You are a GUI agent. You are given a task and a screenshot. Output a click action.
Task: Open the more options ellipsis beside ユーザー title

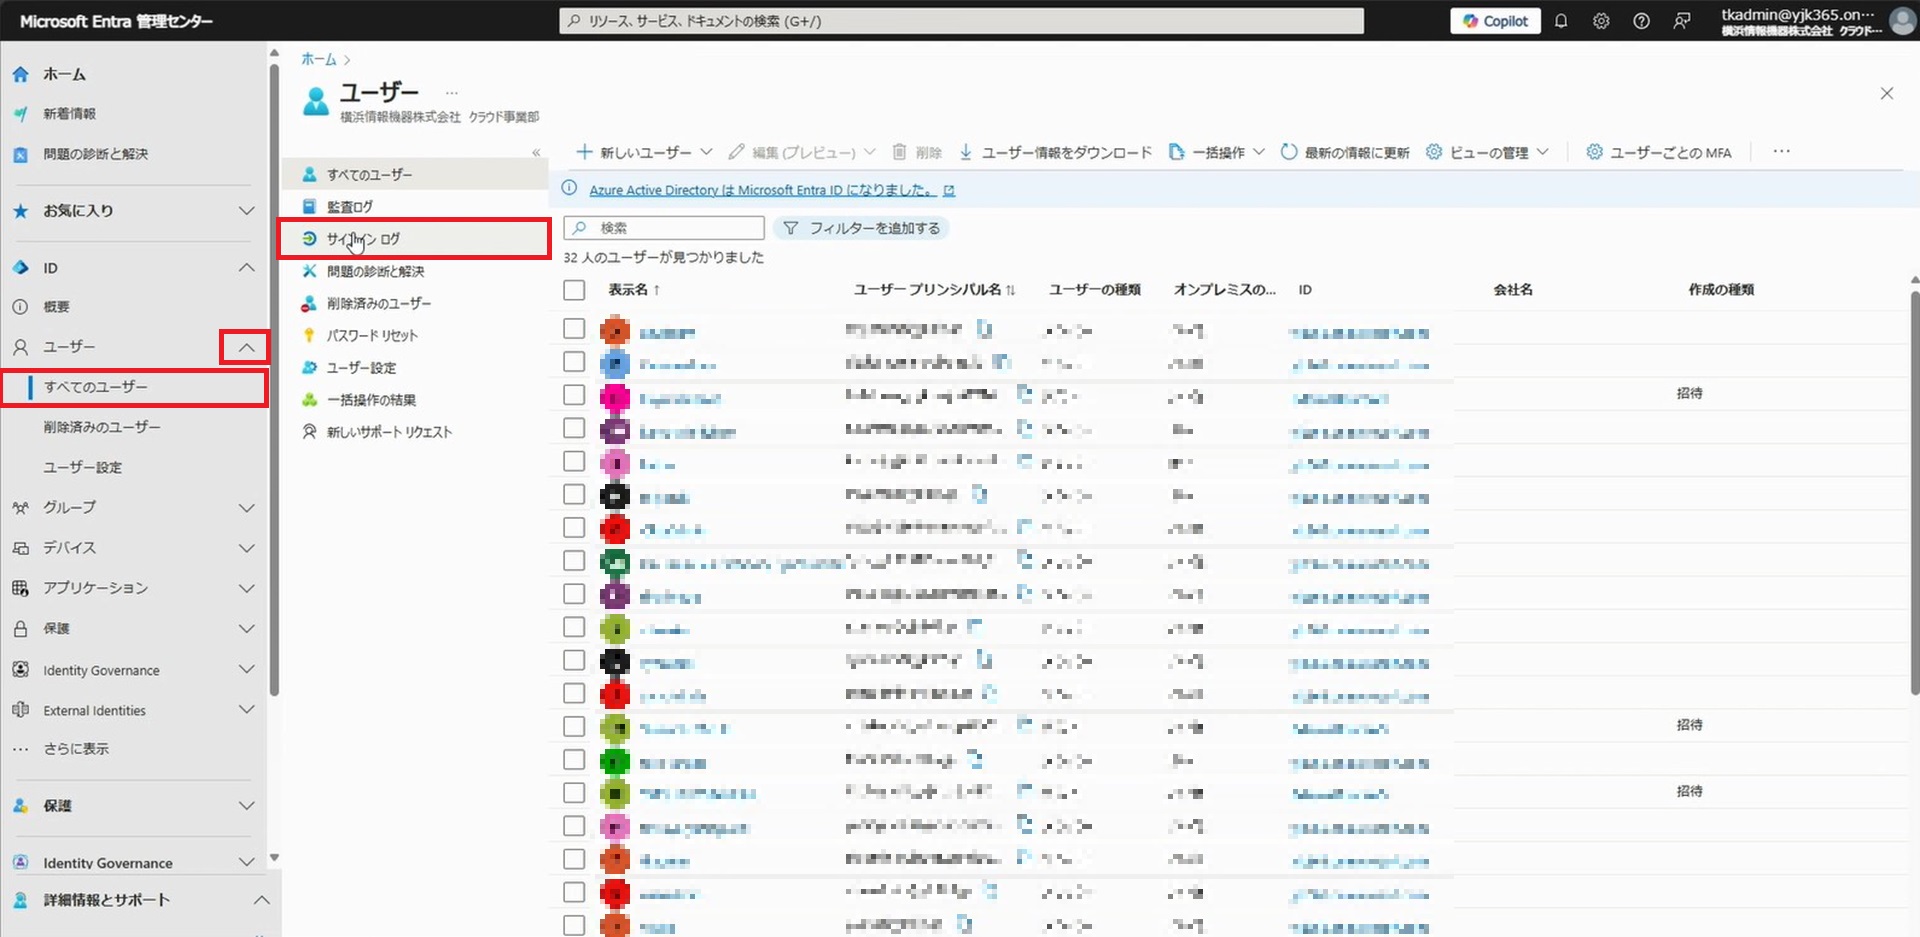[x=452, y=92]
